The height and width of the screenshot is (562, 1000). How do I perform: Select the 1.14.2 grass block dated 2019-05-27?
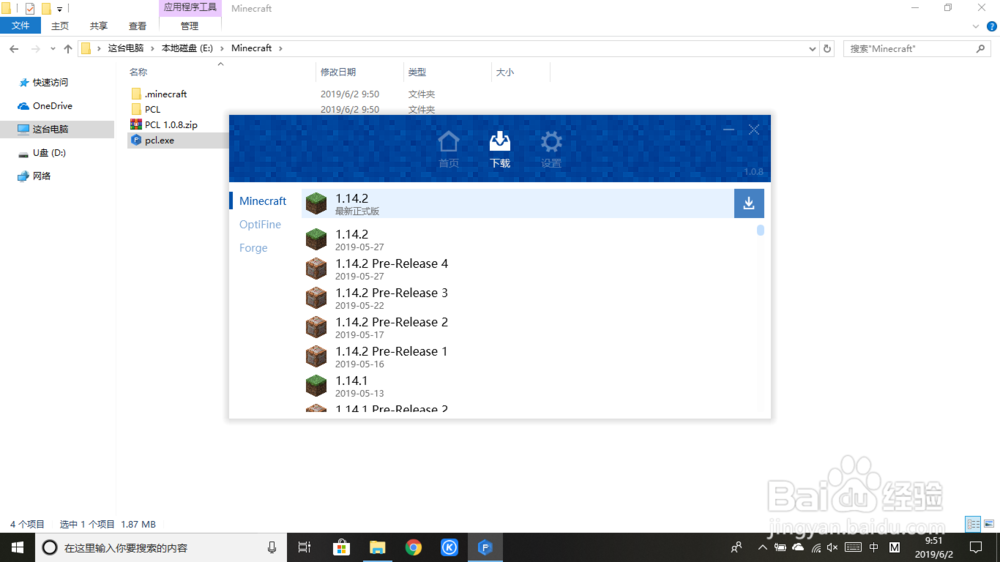(x=316, y=239)
